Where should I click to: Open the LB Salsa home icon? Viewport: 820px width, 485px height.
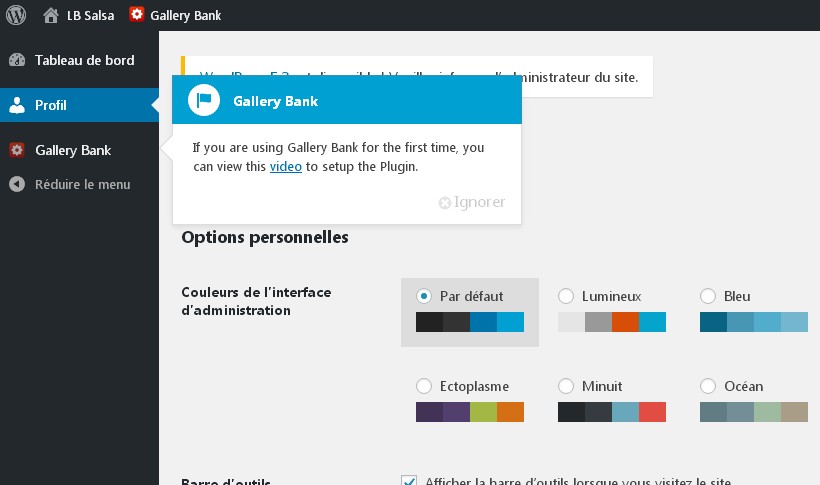pos(51,16)
